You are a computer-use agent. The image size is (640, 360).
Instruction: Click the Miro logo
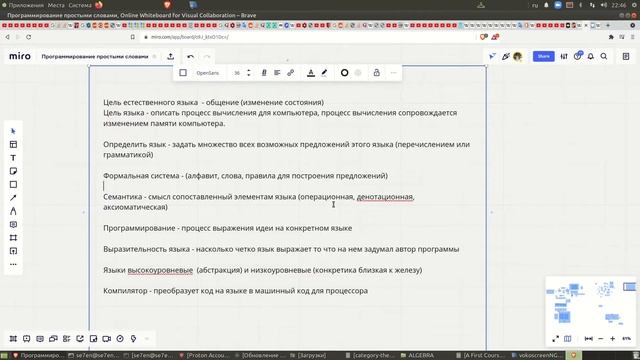[x=20, y=56]
